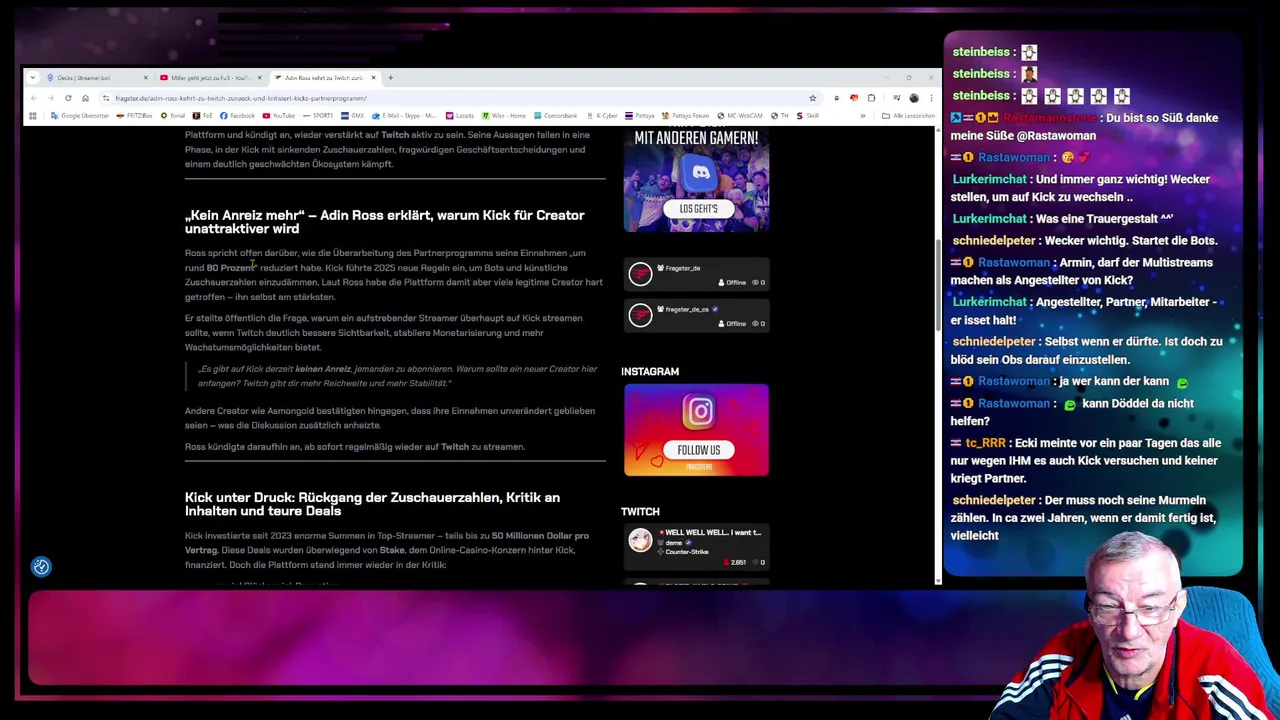The height and width of the screenshot is (720, 1280).
Task: Click heading 'Kein Anreiz mehr' Adin Ross
Action: 385,222
